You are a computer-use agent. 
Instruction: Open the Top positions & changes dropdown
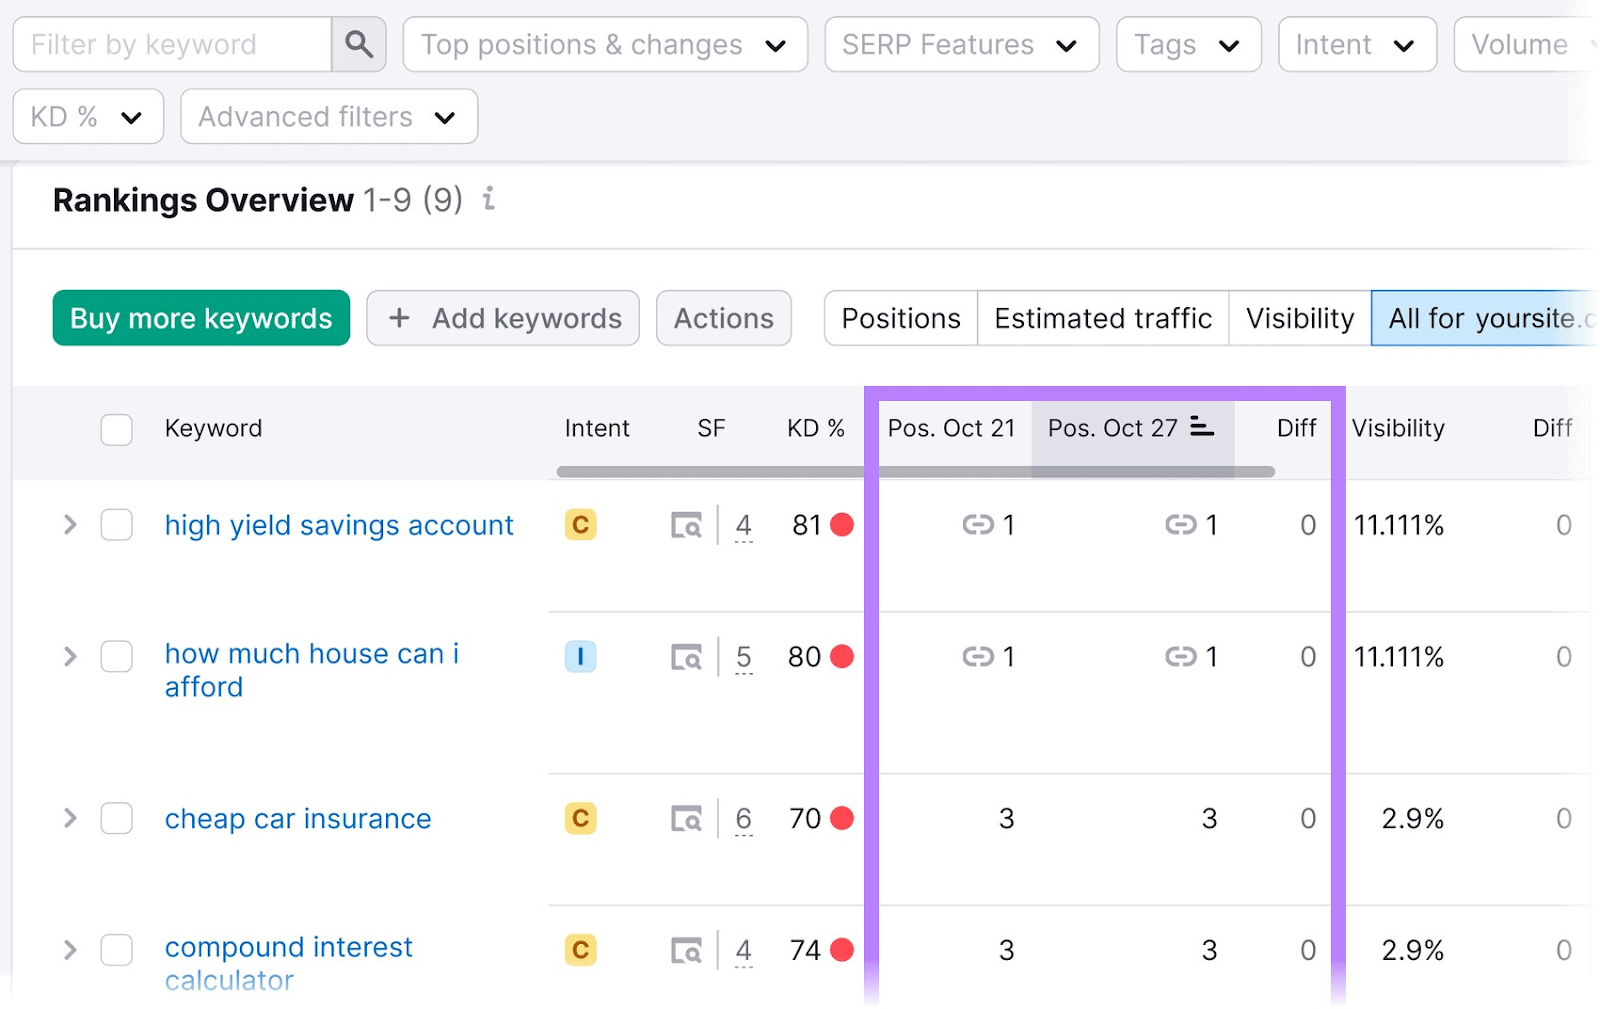pos(604,44)
